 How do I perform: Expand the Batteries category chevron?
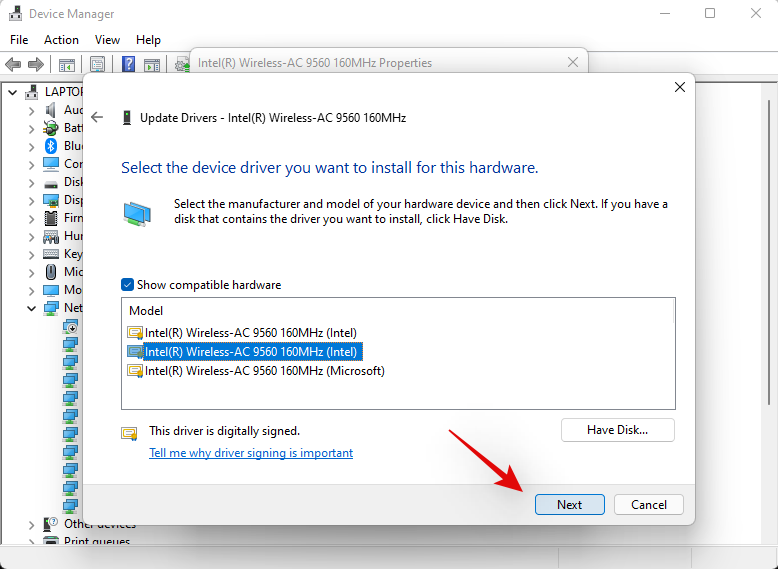click(x=31, y=128)
